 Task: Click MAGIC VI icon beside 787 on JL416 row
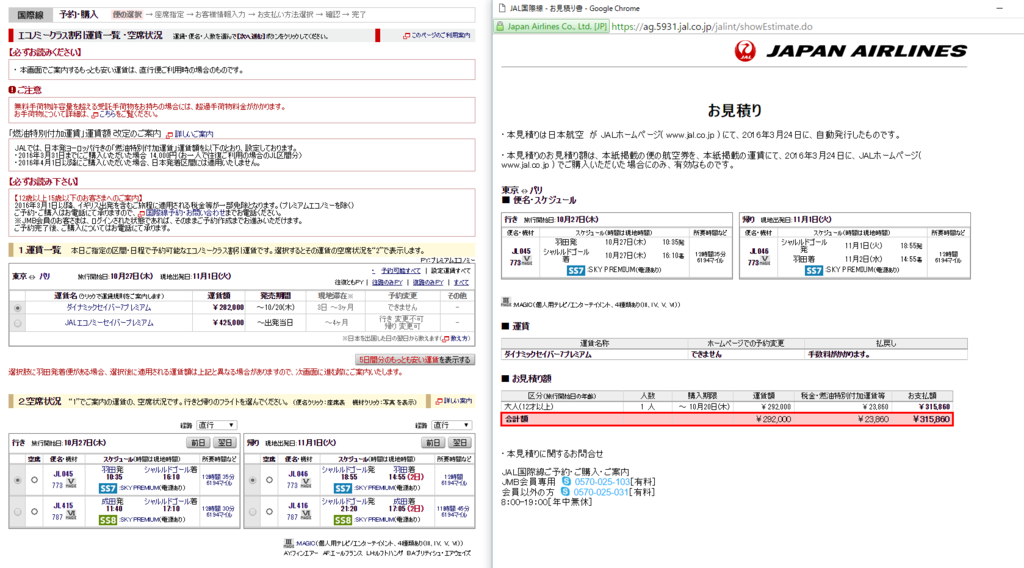(x=306, y=516)
